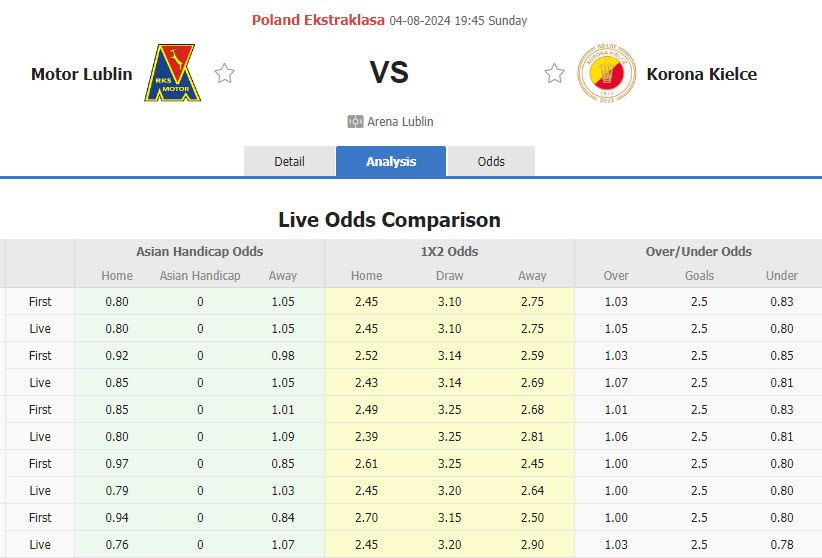Click first-row 1X2 home odds 2.45
822x558 pixels.
[366, 301]
